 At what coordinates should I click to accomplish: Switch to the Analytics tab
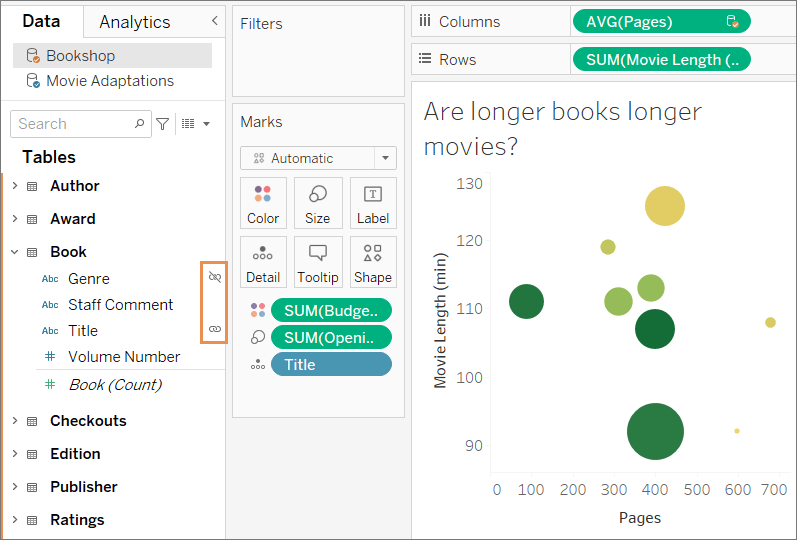tap(135, 22)
